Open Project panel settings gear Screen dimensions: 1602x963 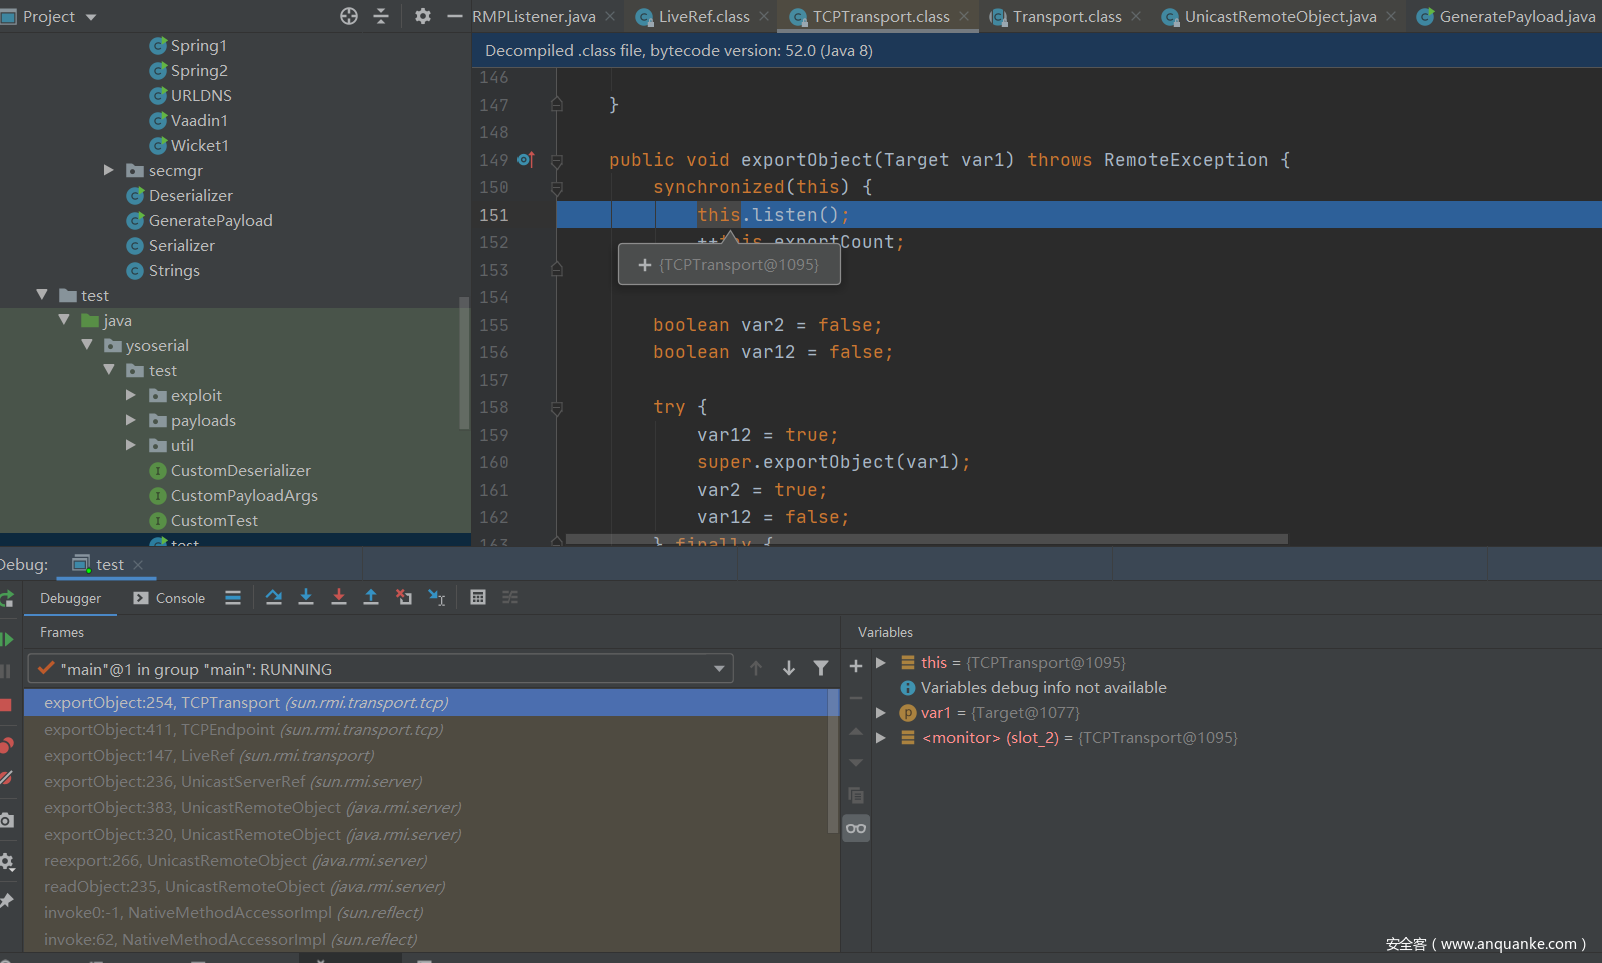423,16
